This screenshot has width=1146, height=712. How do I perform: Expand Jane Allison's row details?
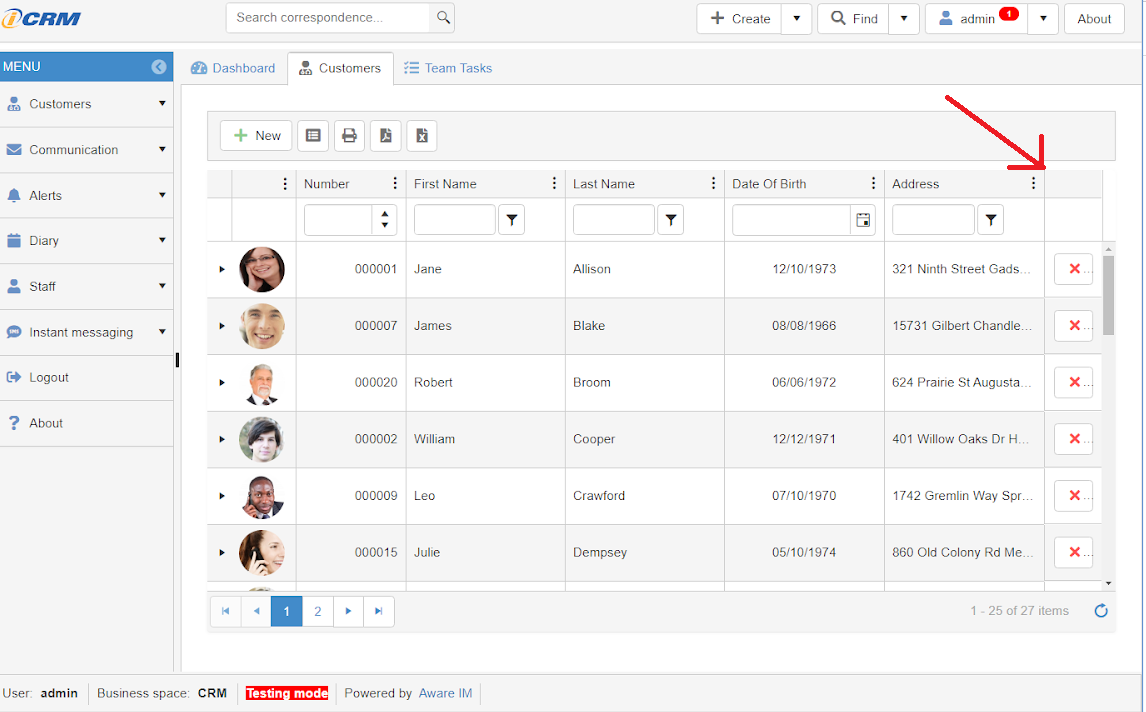222,269
